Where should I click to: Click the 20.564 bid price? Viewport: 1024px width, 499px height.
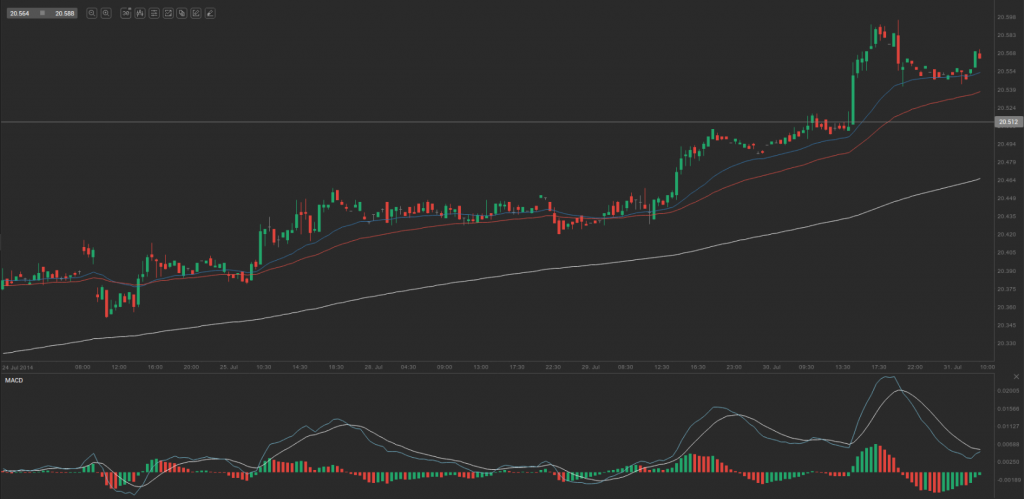coord(19,14)
